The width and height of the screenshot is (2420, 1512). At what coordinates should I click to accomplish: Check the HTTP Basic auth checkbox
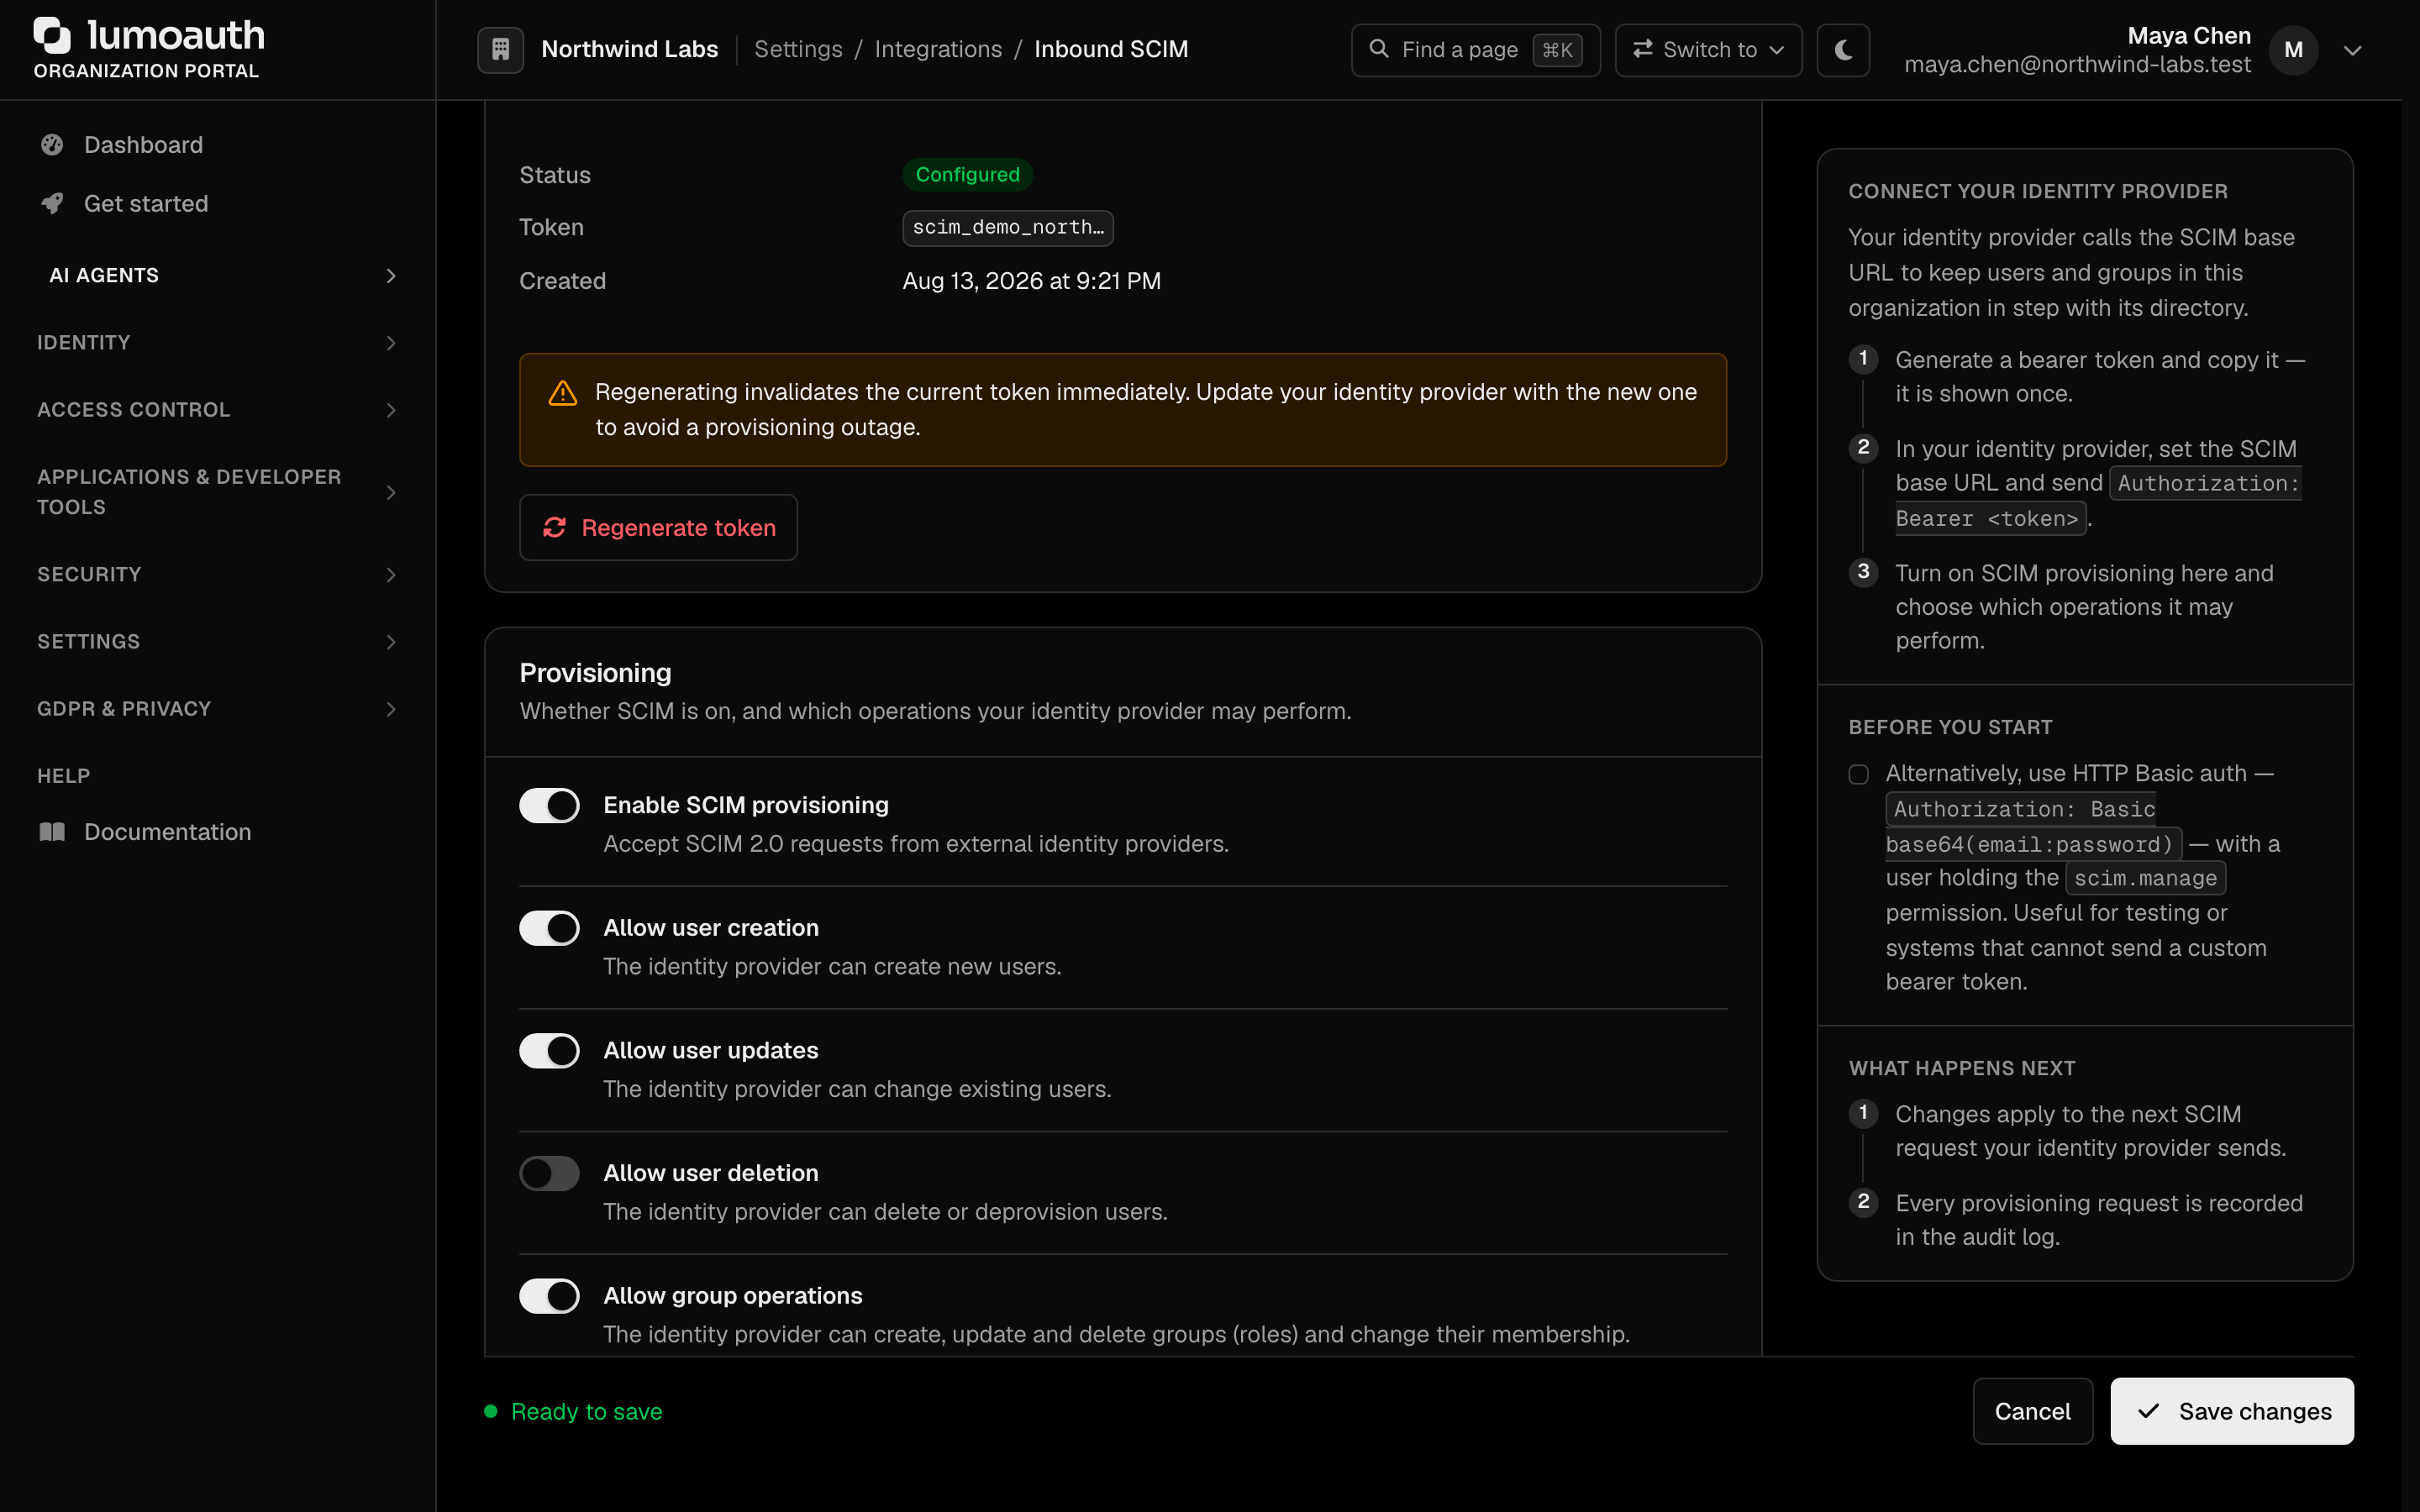[1859, 774]
